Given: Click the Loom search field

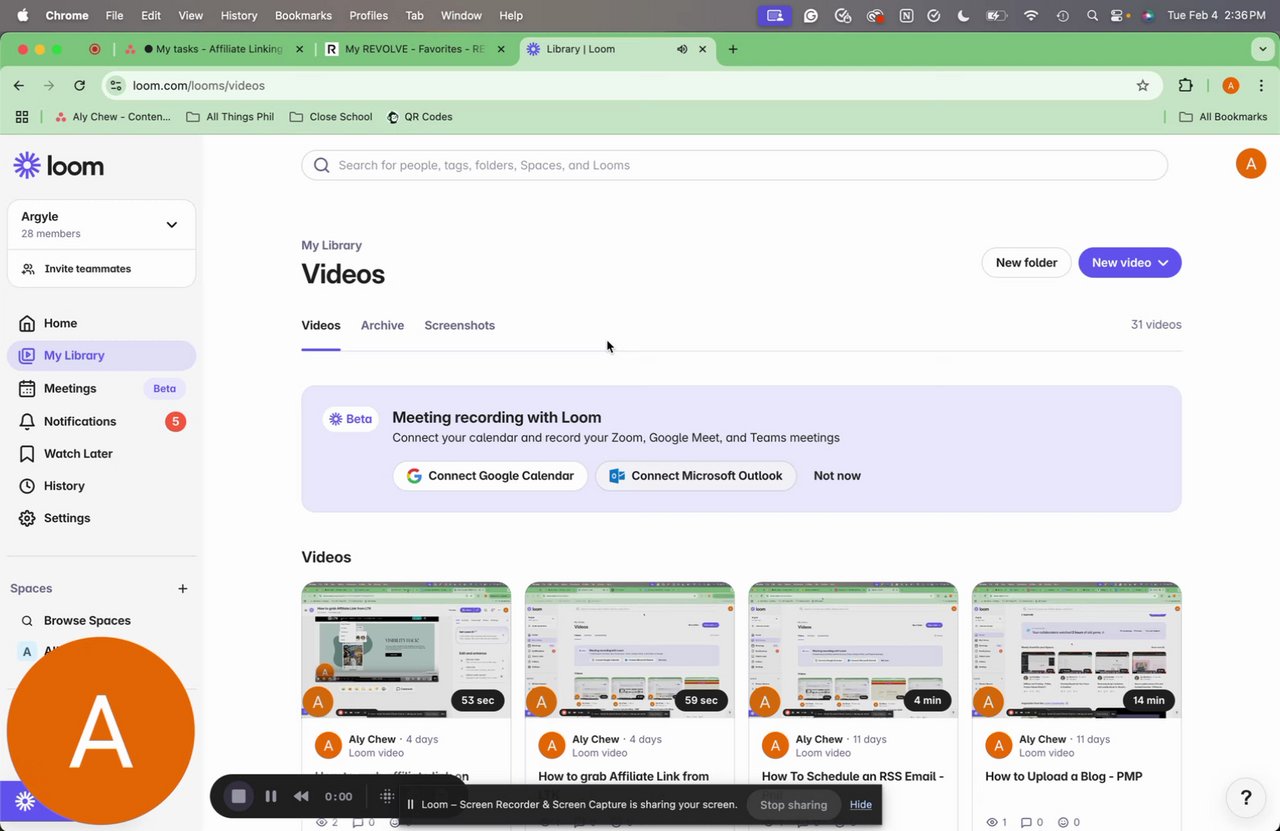Looking at the screenshot, I should 734,165.
